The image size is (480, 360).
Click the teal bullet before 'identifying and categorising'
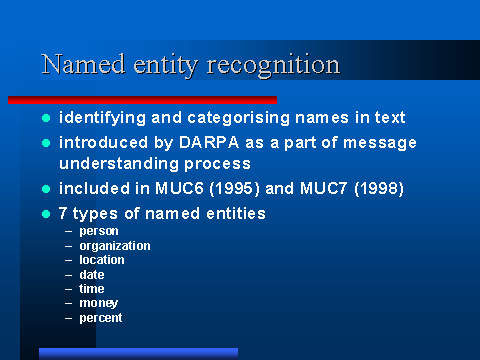pos(46,118)
